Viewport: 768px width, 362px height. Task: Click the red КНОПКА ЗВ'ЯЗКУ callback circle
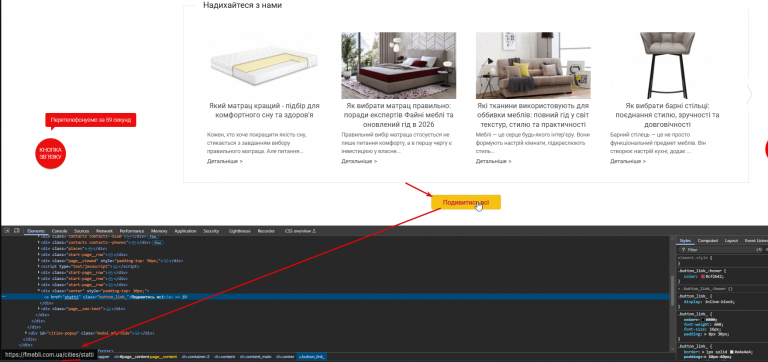[x=51, y=154]
